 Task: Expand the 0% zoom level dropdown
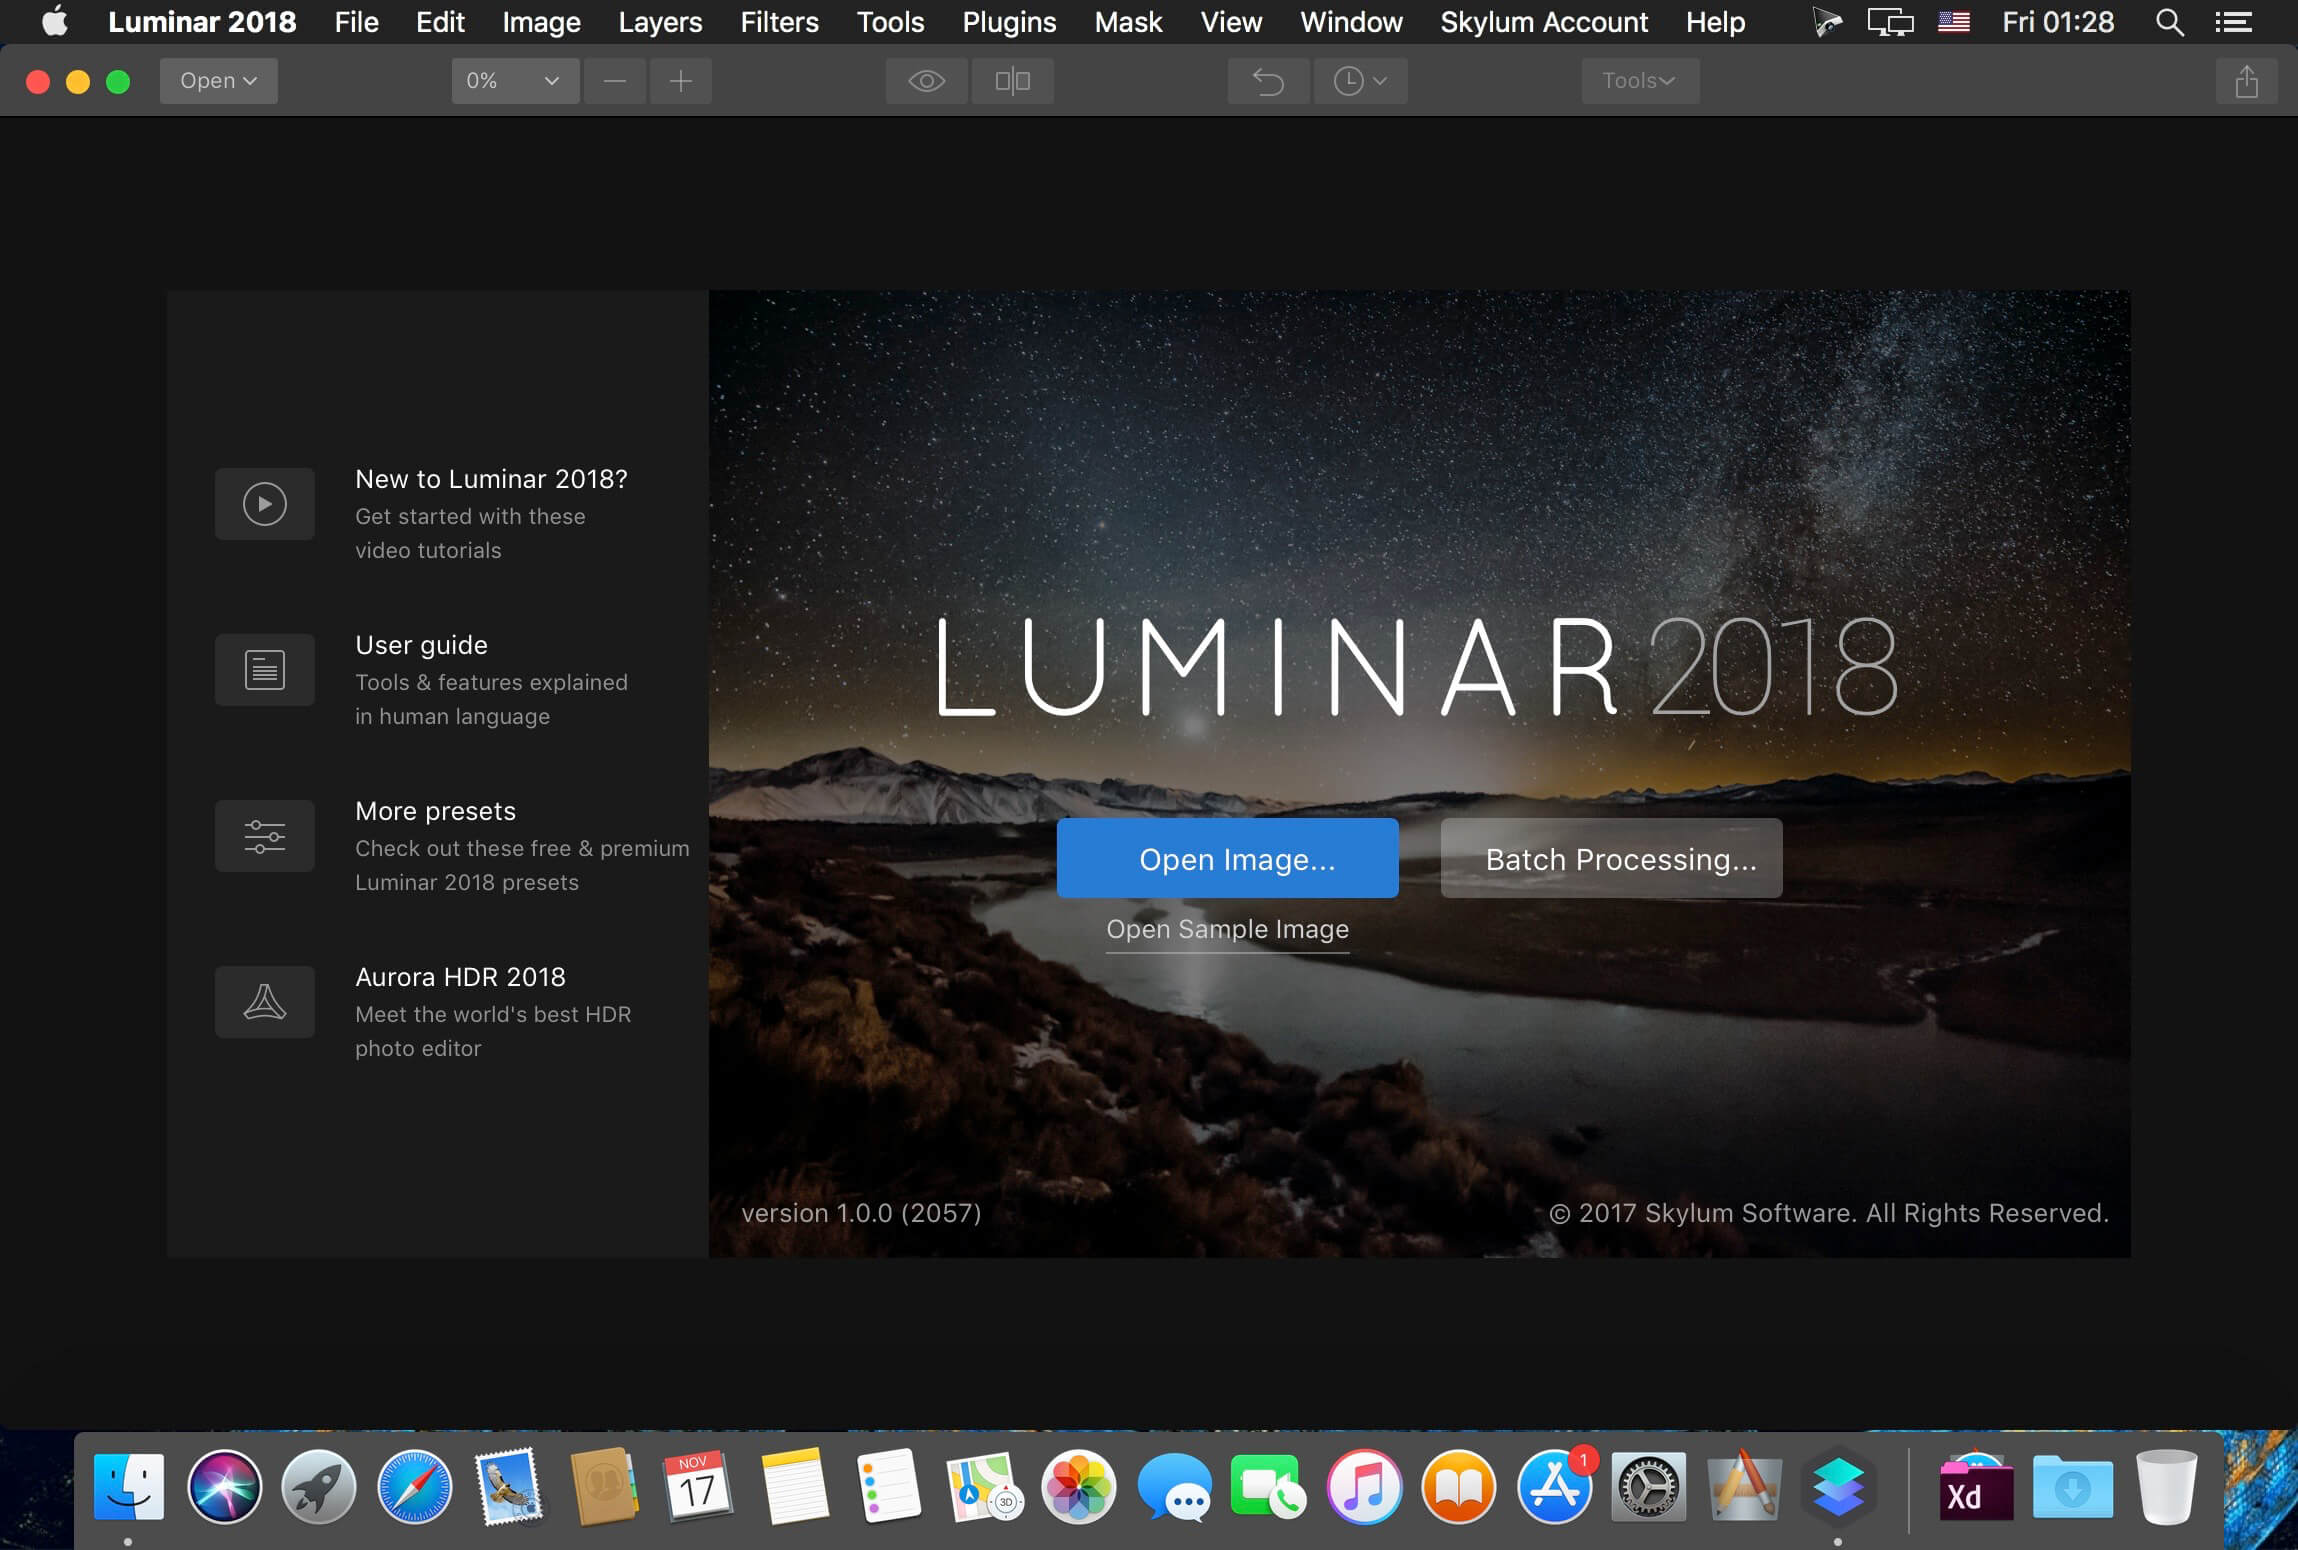point(515,81)
